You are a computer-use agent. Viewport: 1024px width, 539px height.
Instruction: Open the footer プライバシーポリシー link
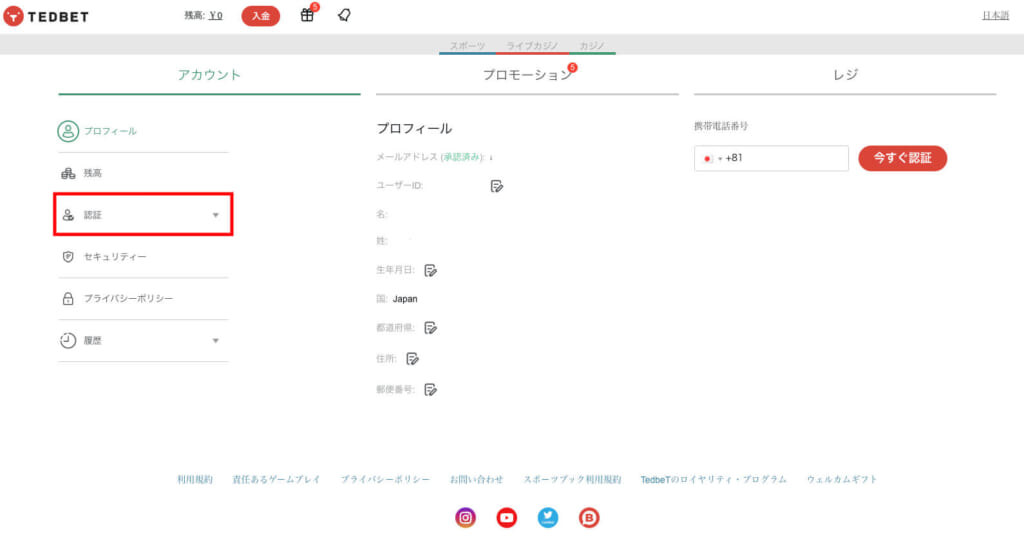click(x=385, y=480)
